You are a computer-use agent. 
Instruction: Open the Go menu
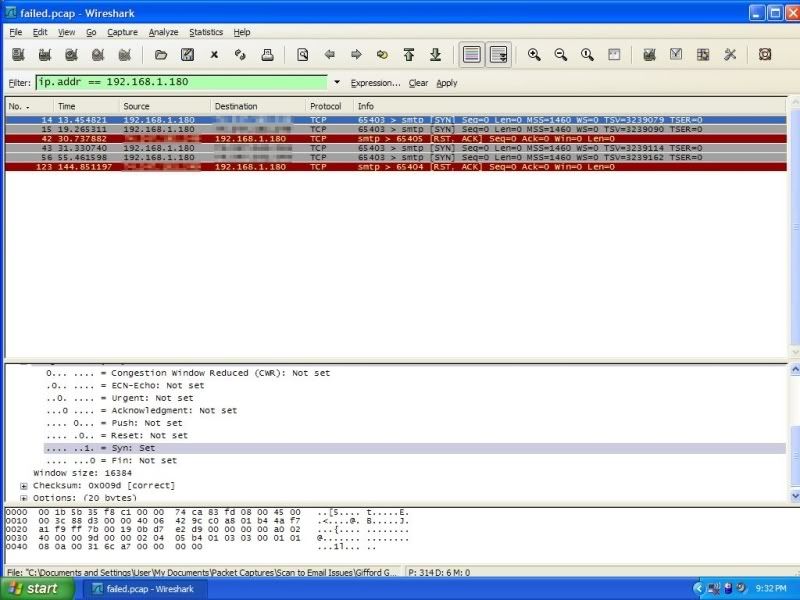click(x=91, y=32)
